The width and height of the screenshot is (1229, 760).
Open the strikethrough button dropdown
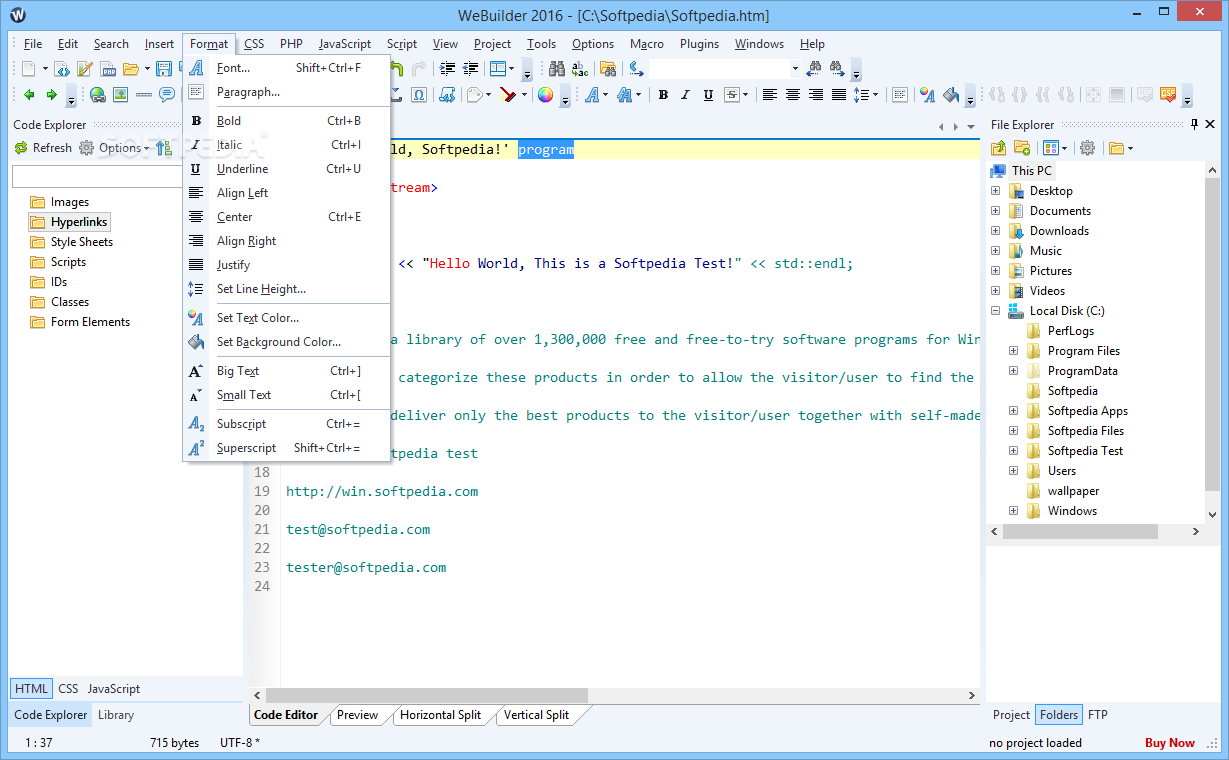click(x=745, y=95)
